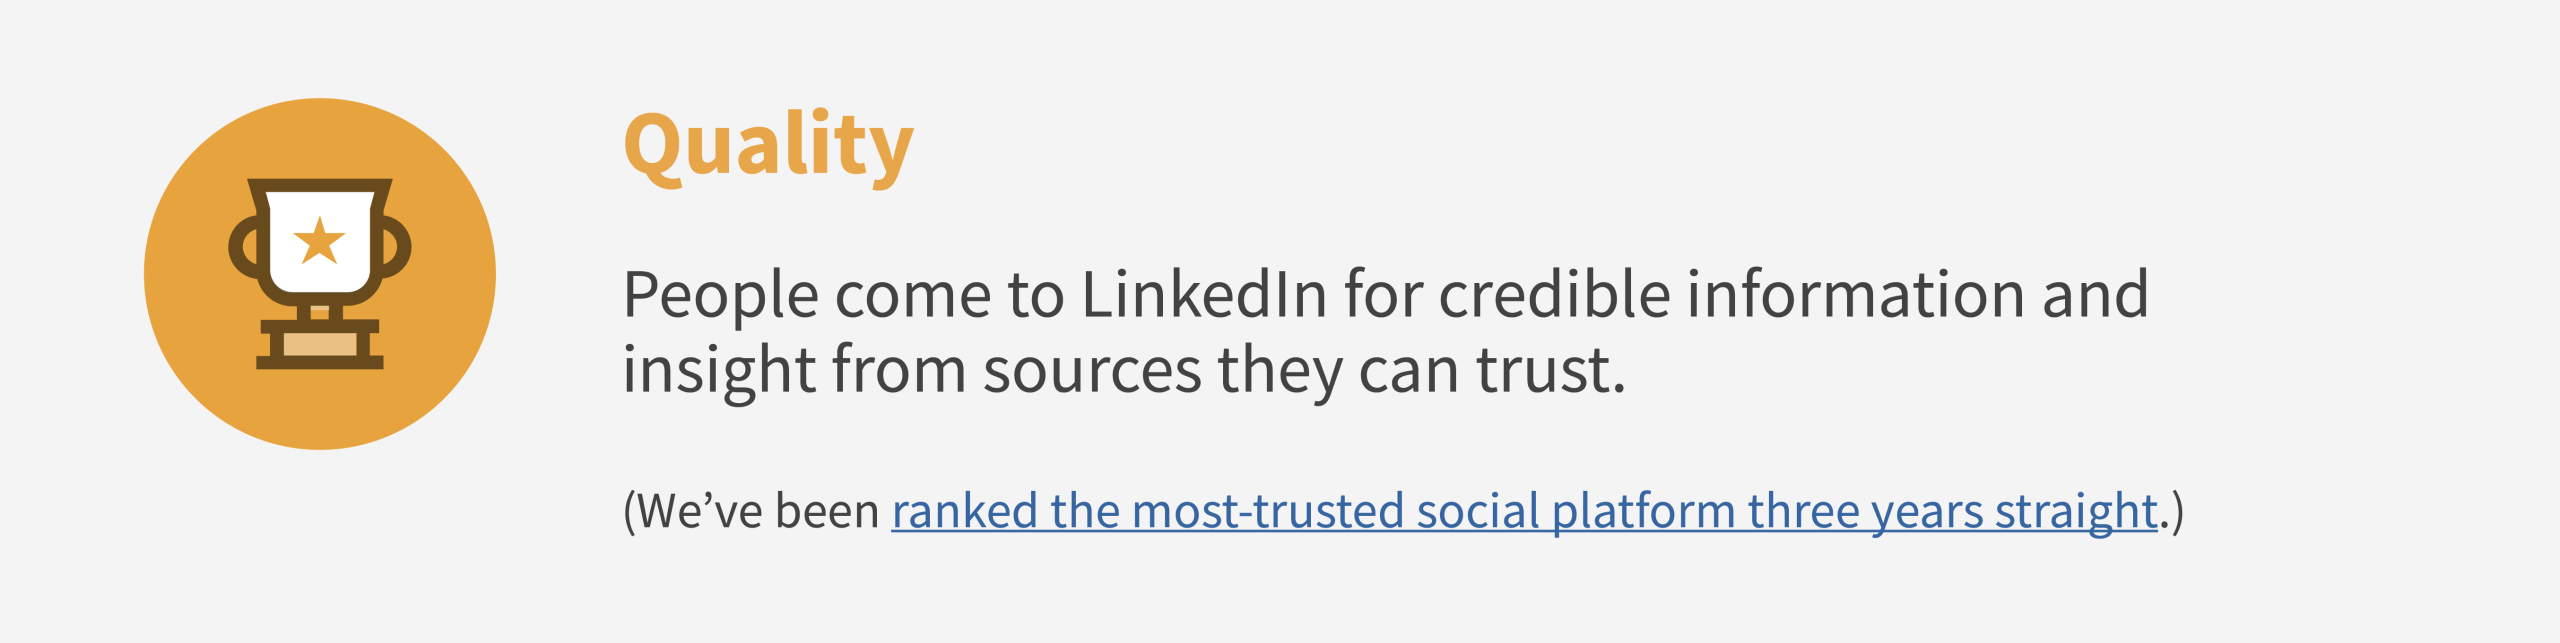Click the text "(We've been"
Image resolution: width=2560 pixels, height=643 pixels.
click(x=750, y=512)
